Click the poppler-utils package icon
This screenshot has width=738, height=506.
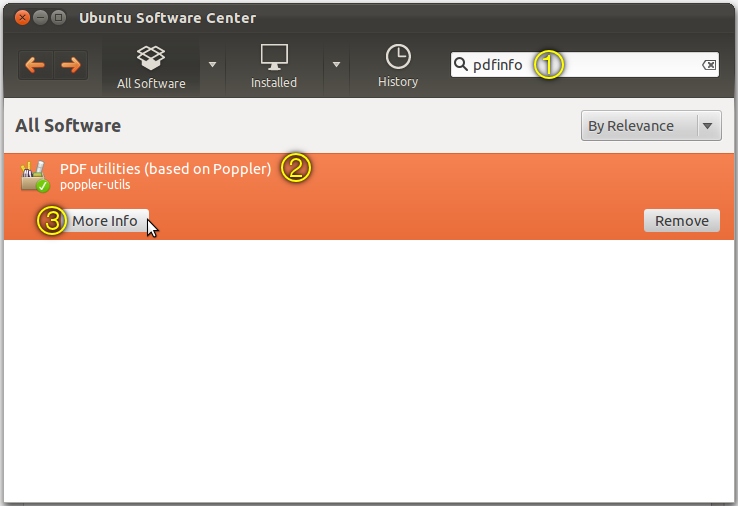[35, 176]
